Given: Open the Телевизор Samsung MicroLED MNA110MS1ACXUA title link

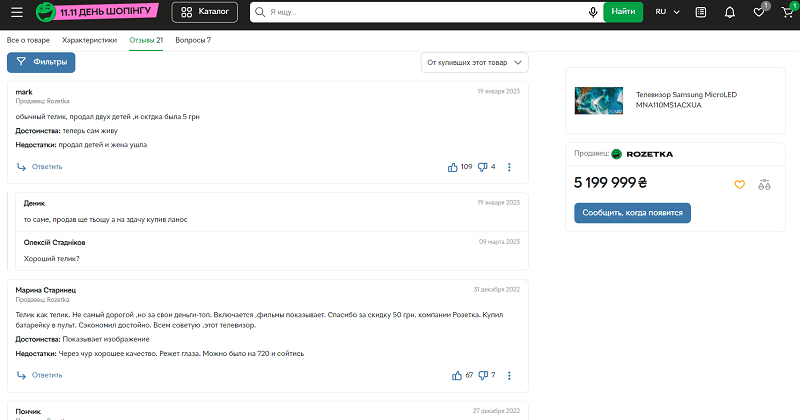Looking at the screenshot, I should point(686,100).
